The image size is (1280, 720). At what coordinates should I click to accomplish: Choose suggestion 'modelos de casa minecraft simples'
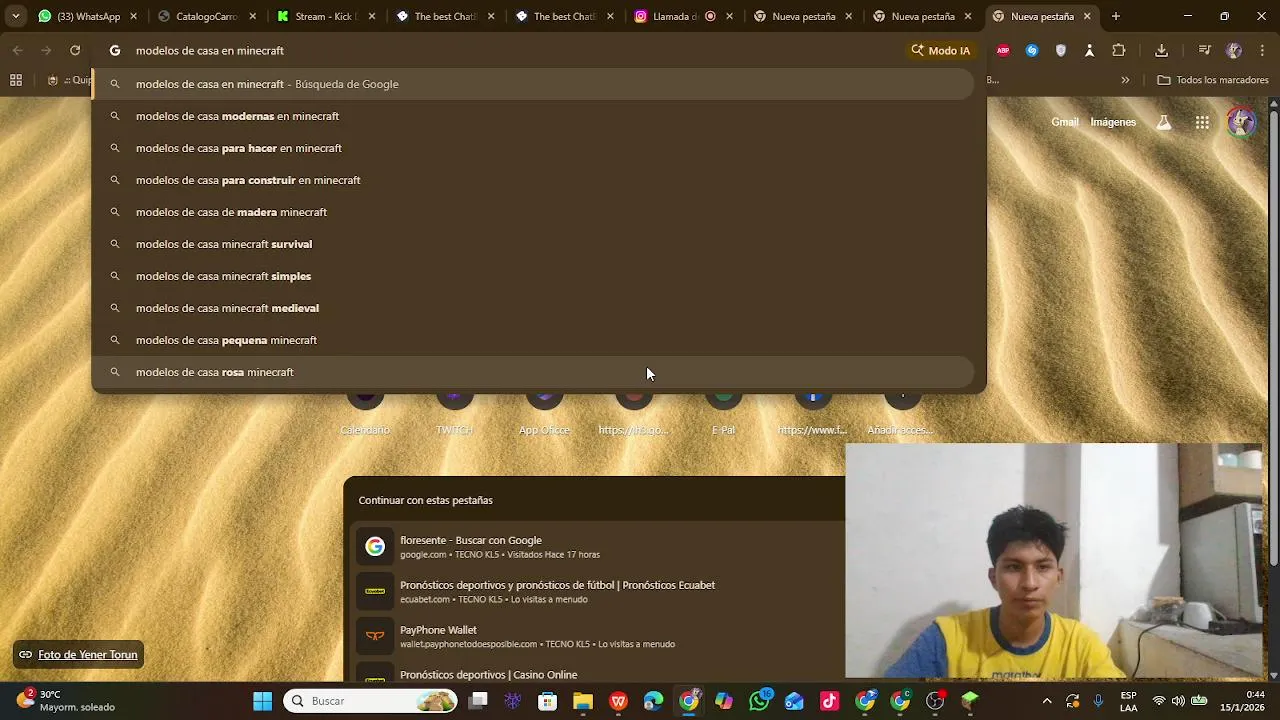point(532,276)
